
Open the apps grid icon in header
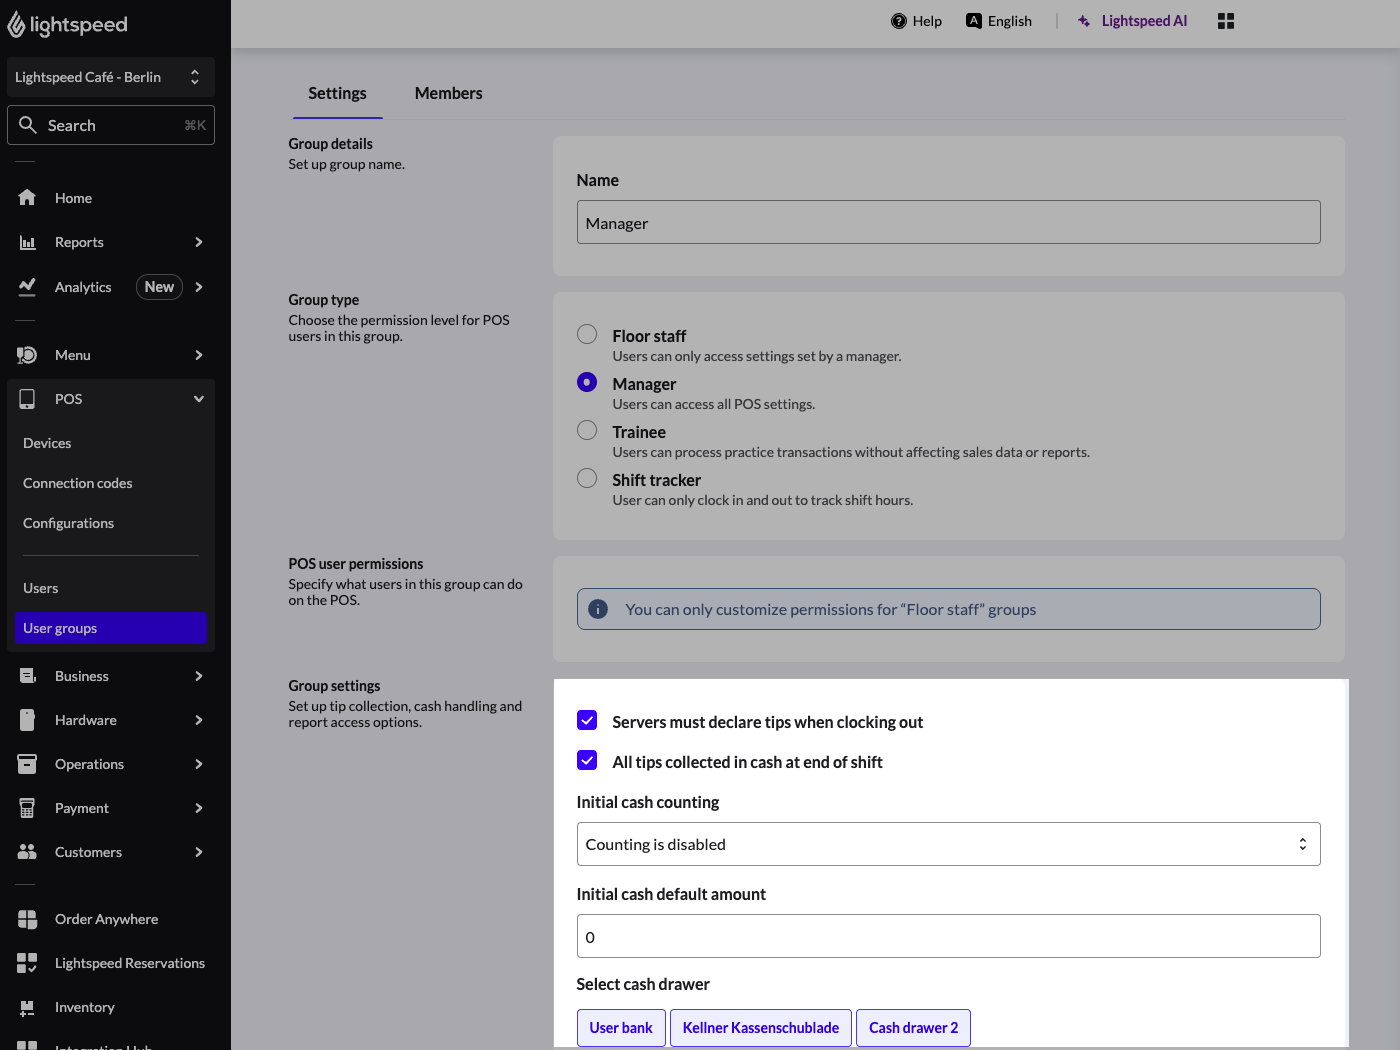(1226, 21)
